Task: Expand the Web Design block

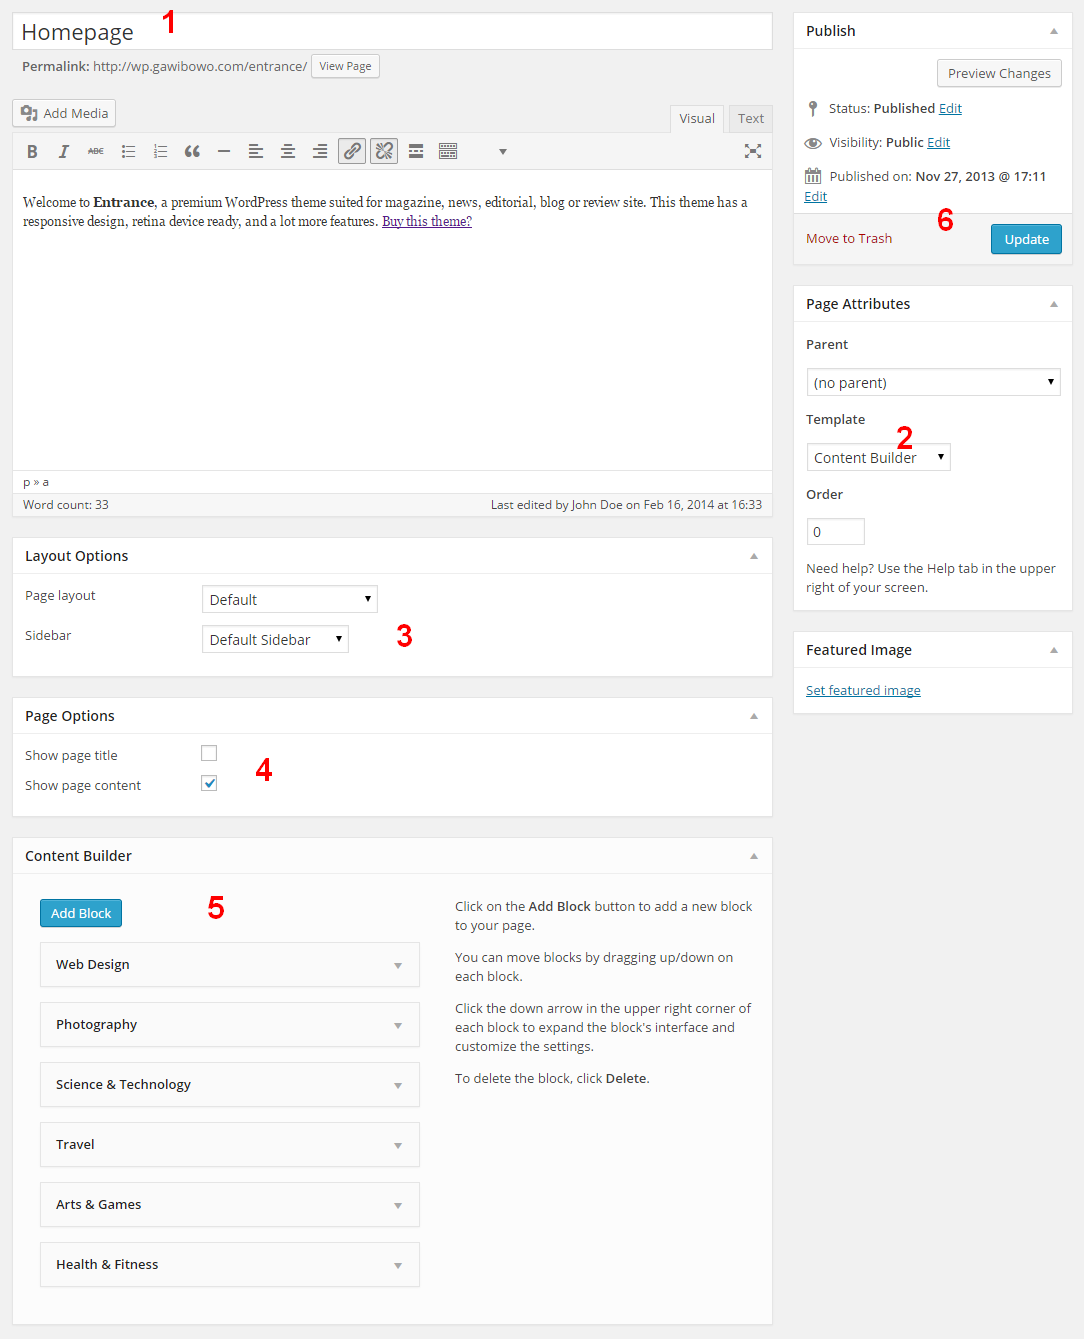Action: click(x=398, y=965)
